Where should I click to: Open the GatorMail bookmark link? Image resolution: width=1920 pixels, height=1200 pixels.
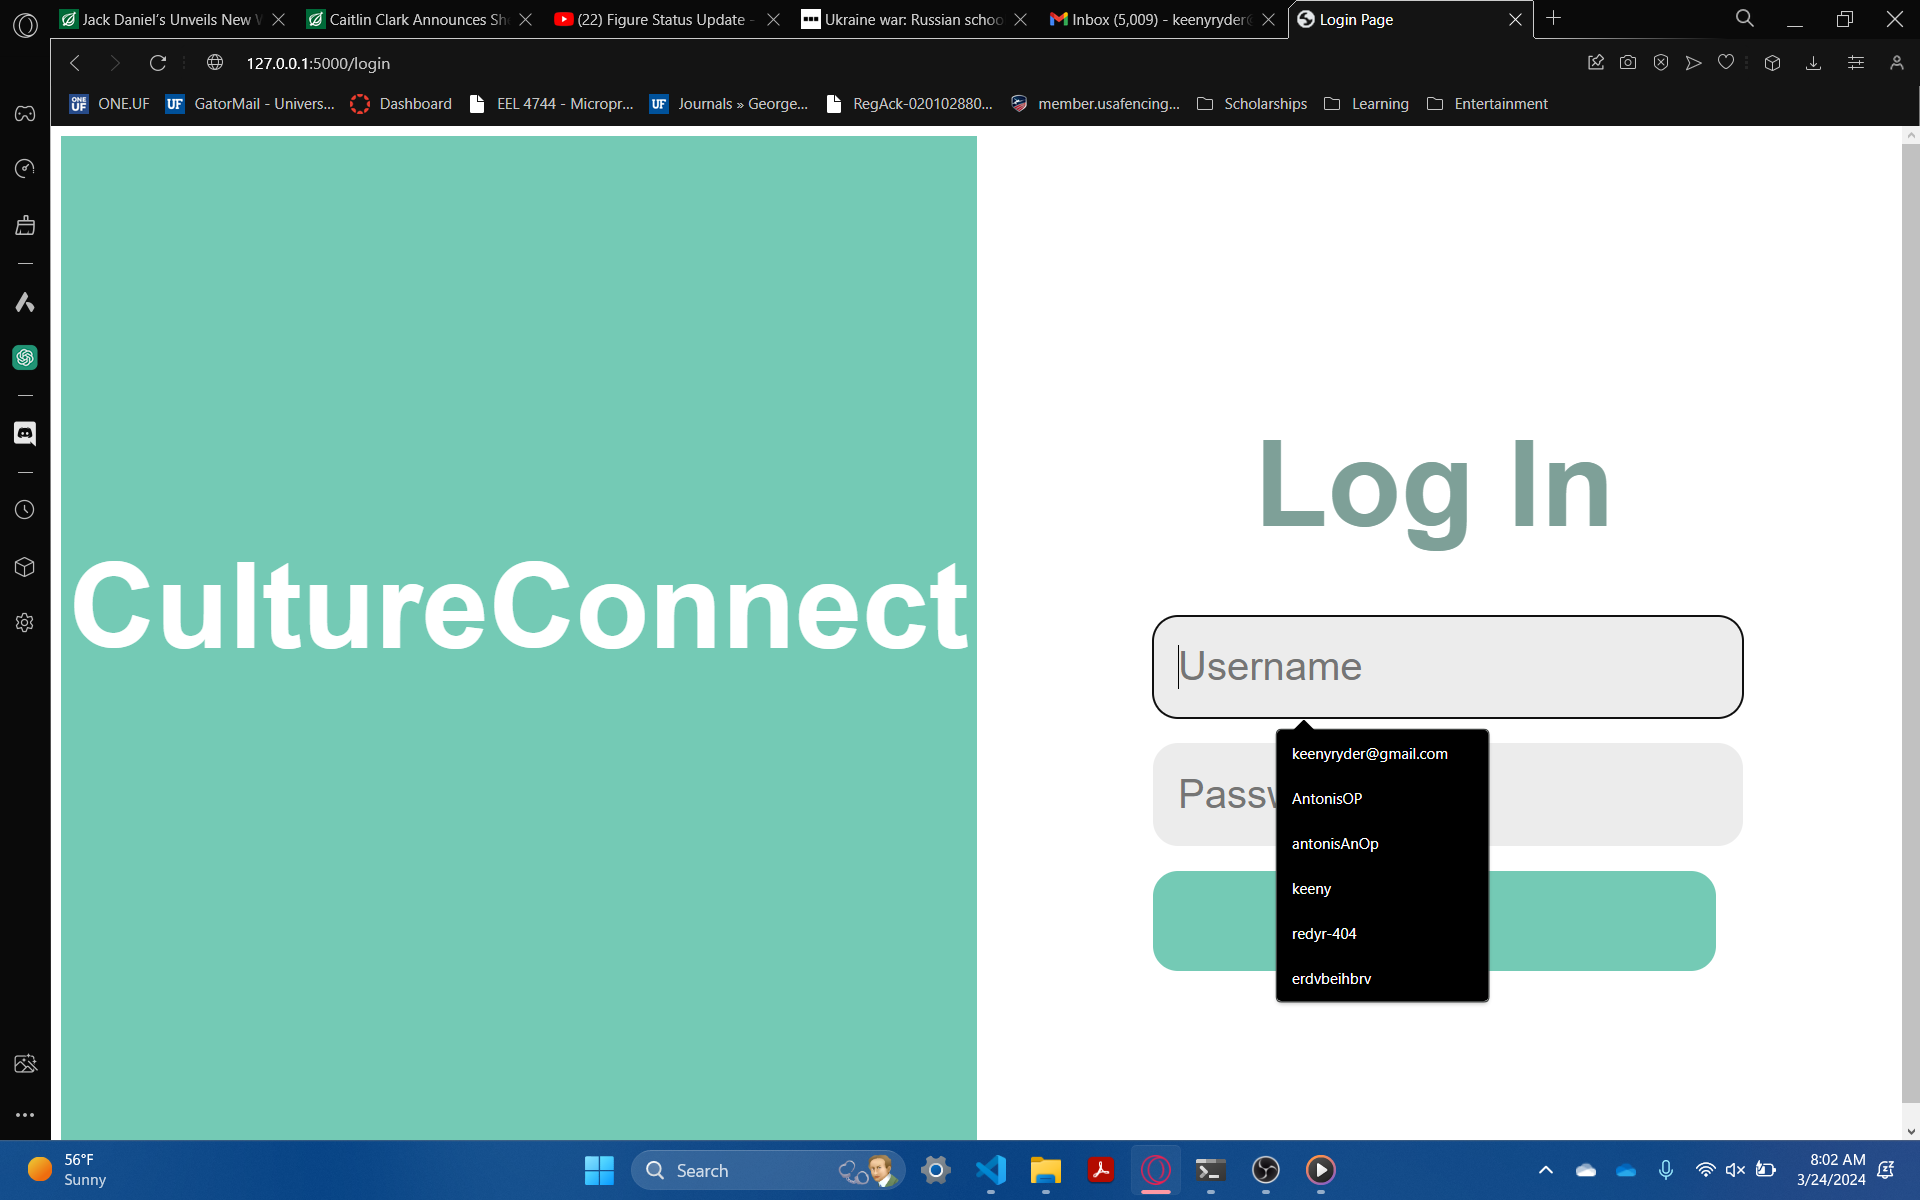(251, 104)
